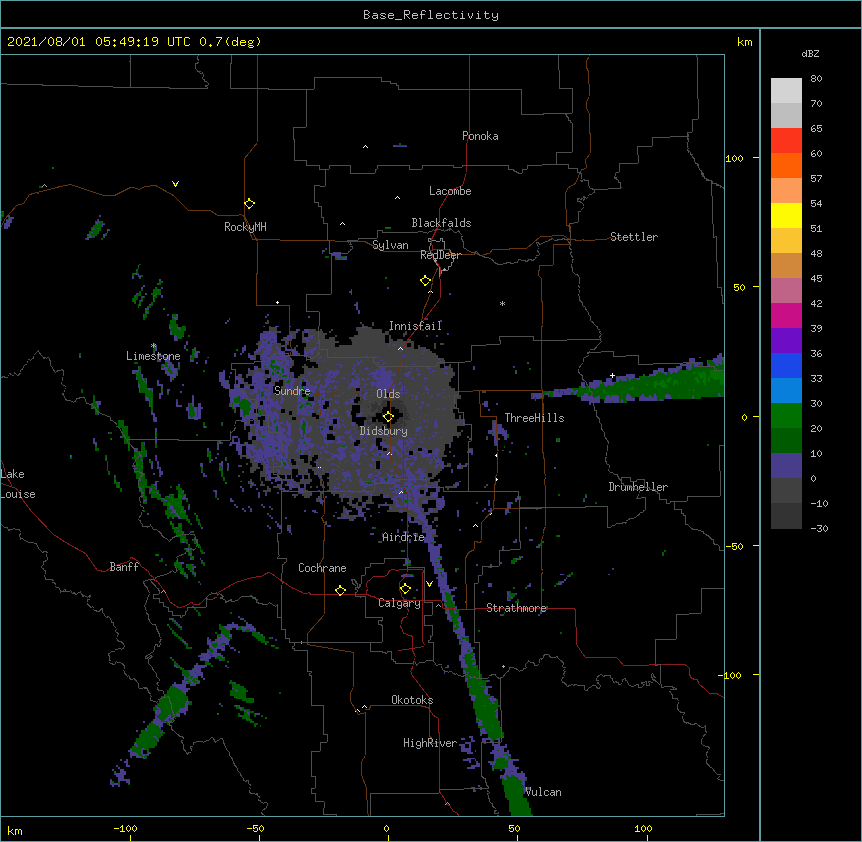The width and height of the screenshot is (862, 842).
Task: Pick the orange 60-57 dBZ legend swatch
Action: 786,165
